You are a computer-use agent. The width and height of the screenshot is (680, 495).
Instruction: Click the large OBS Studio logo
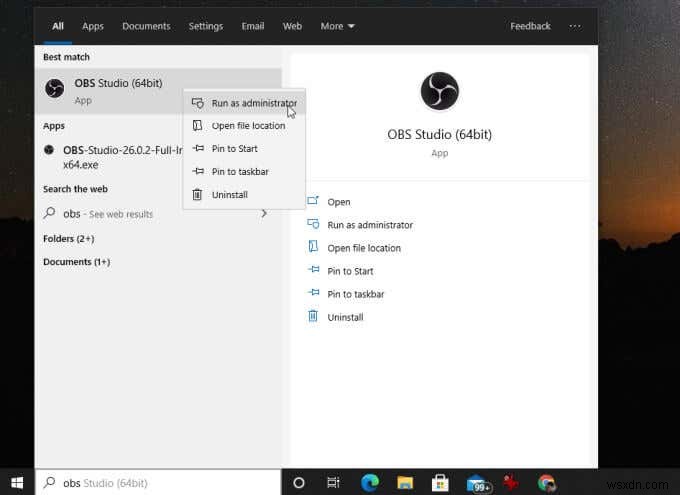439,91
